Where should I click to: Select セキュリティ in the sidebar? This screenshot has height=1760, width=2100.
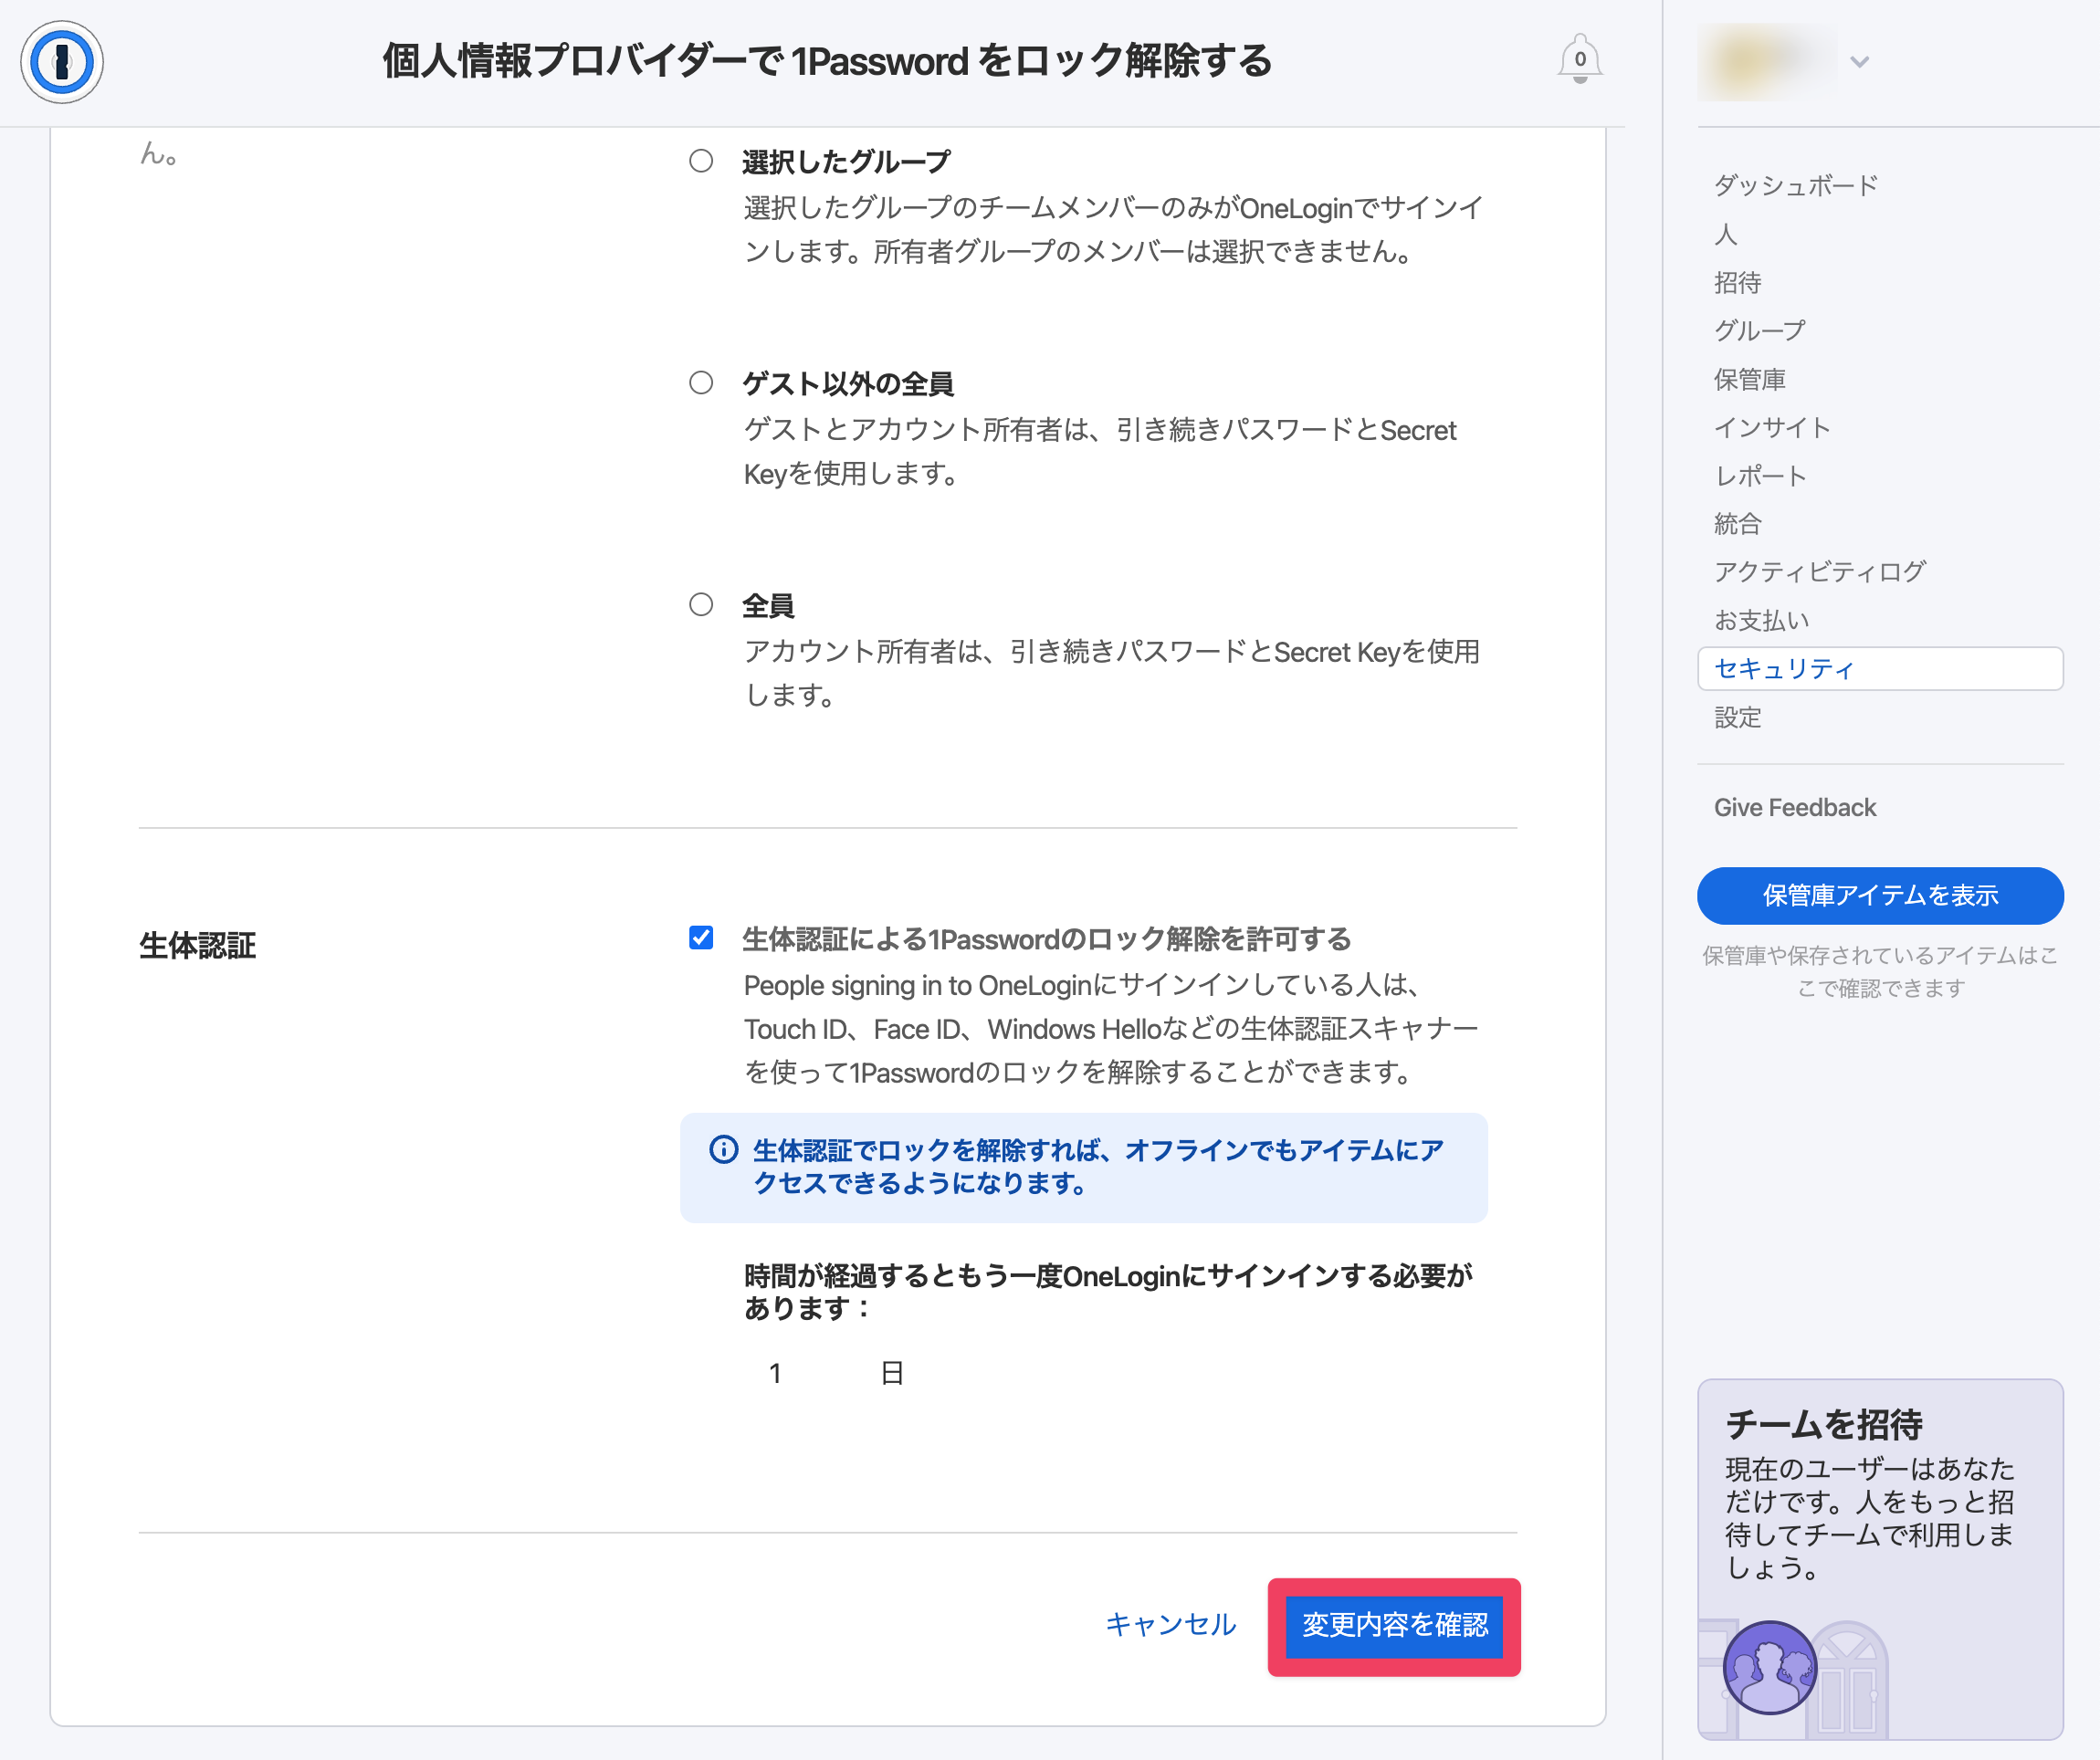tap(1880, 668)
